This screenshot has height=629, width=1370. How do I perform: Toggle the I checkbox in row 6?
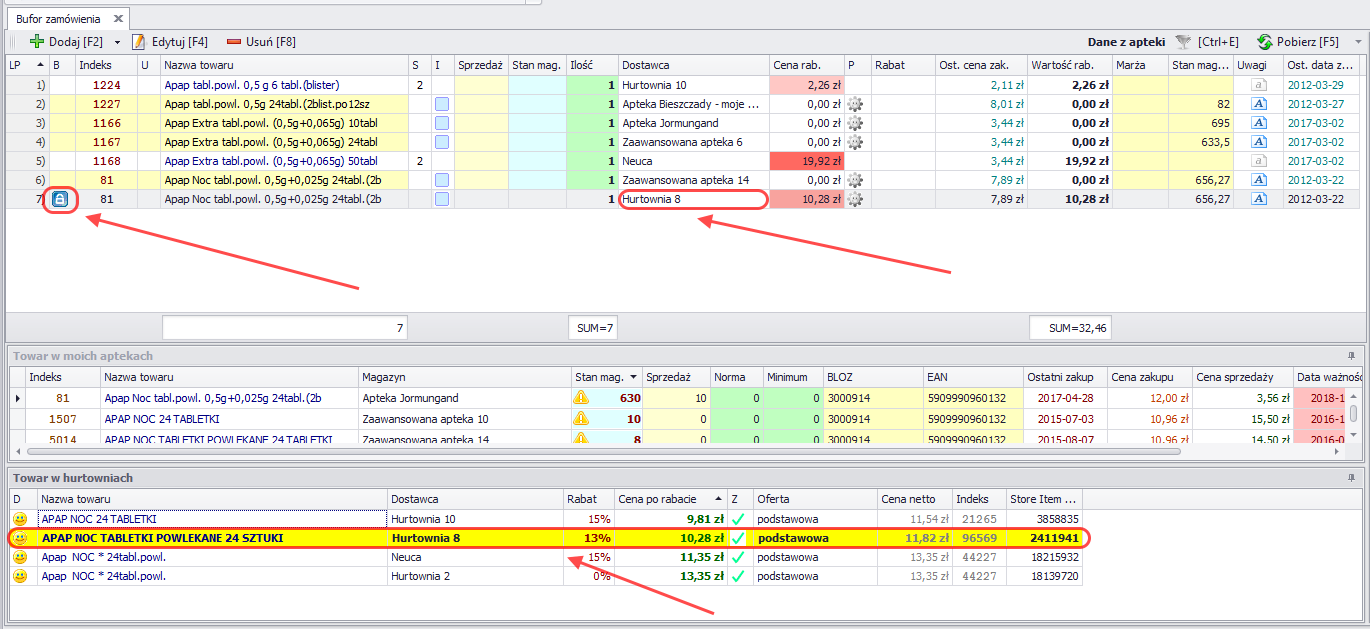click(441, 180)
